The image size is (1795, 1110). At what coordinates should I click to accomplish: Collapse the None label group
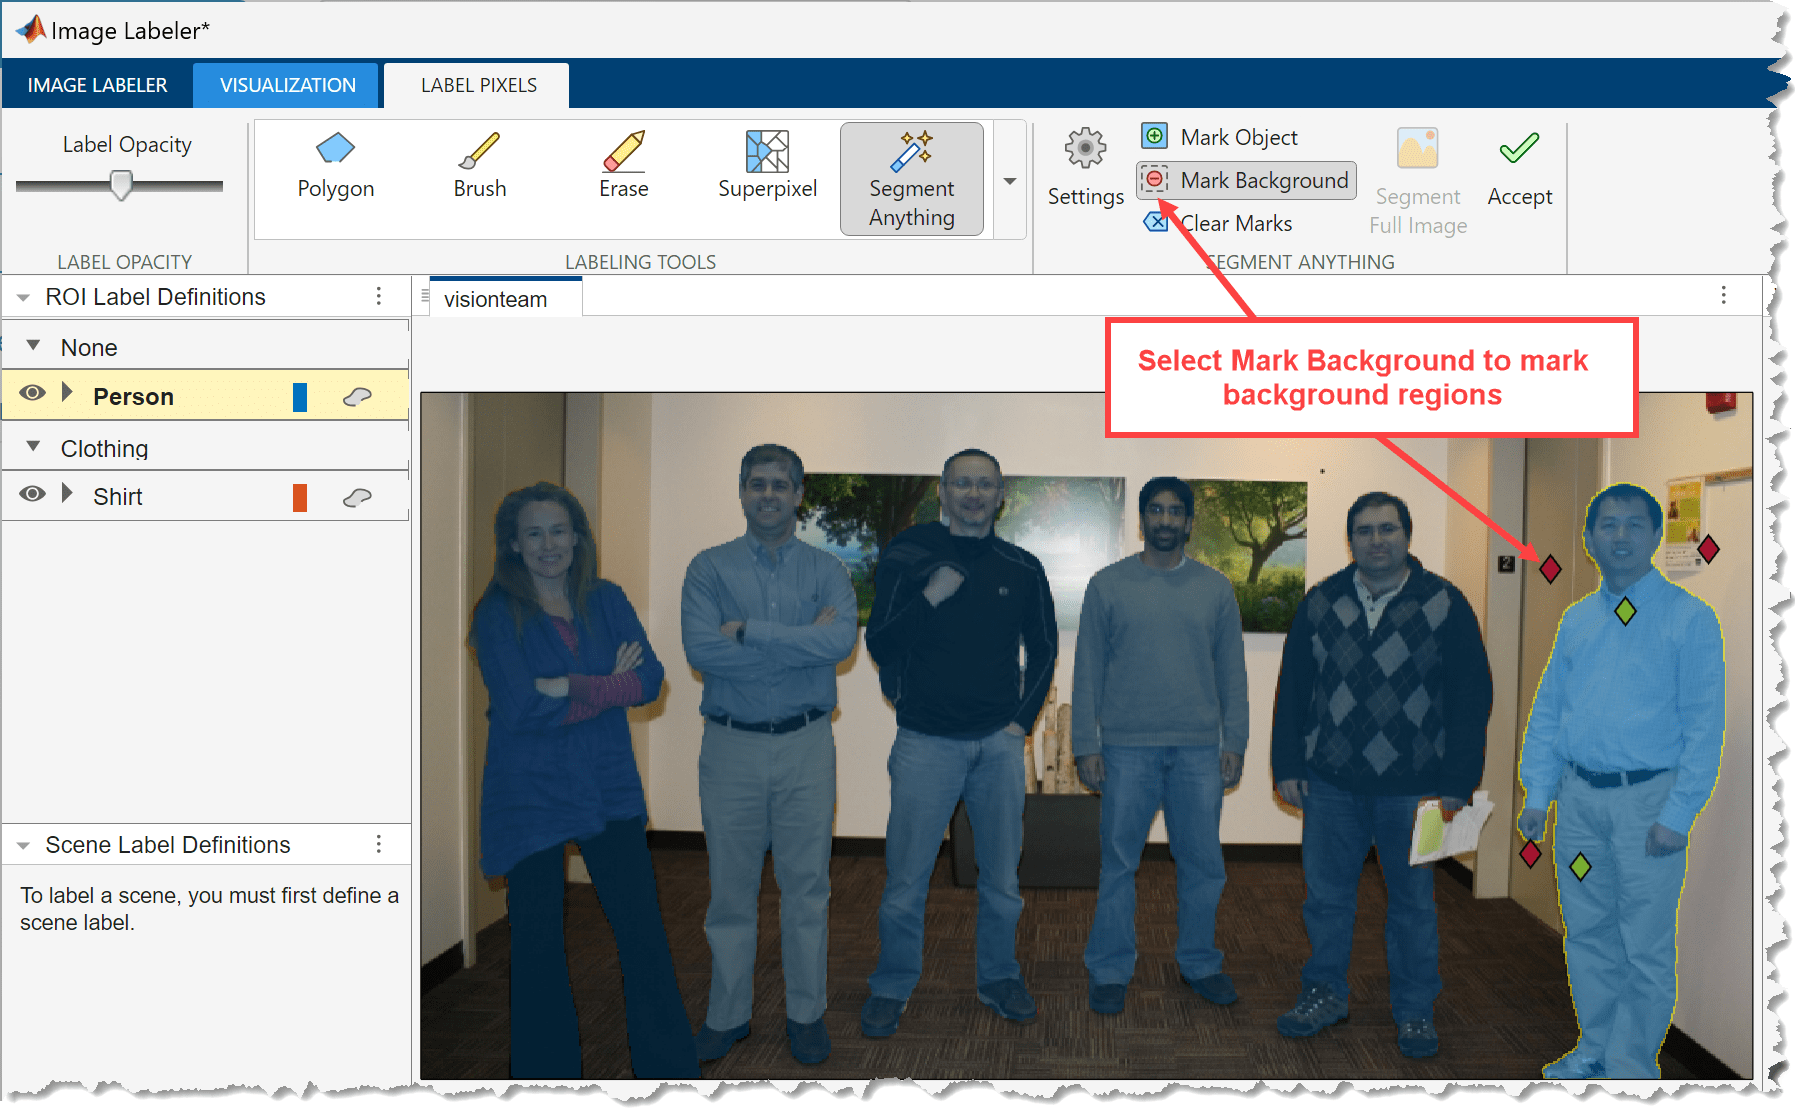[33, 345]
